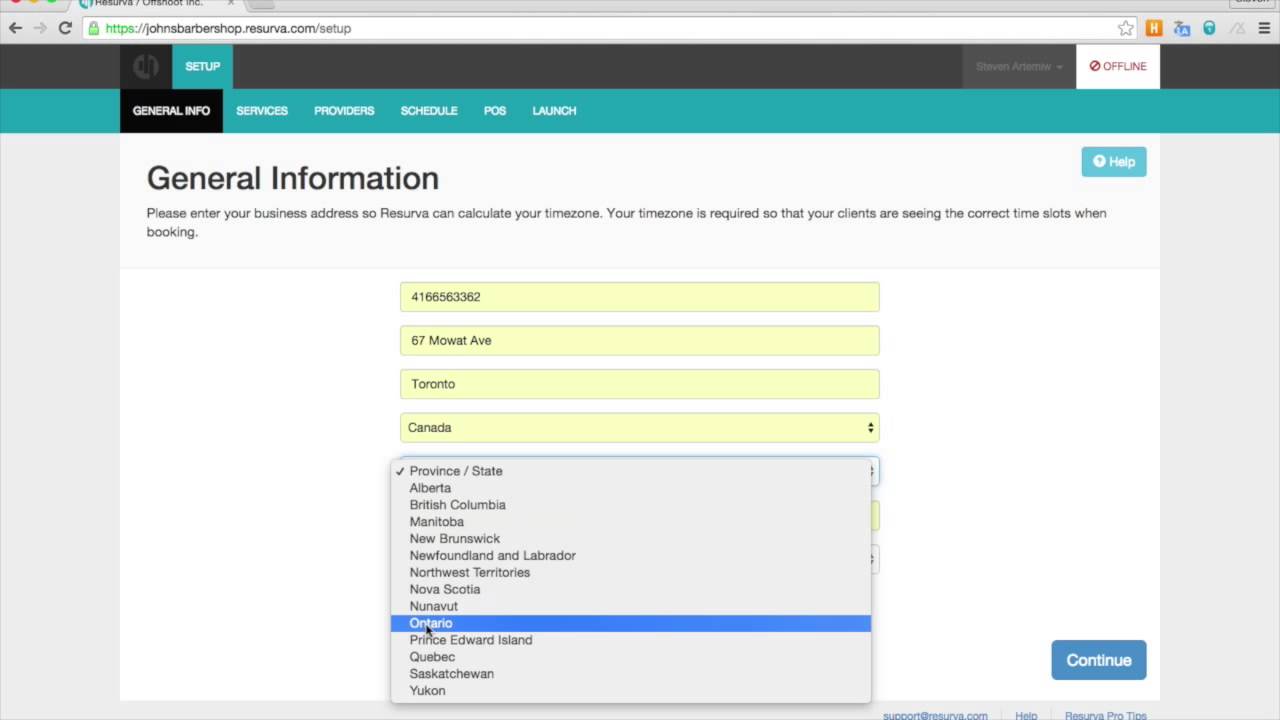The height and width of the screenshot is (720, 1280).
Task: Open the Providers tab
Action: click(344, 111)
